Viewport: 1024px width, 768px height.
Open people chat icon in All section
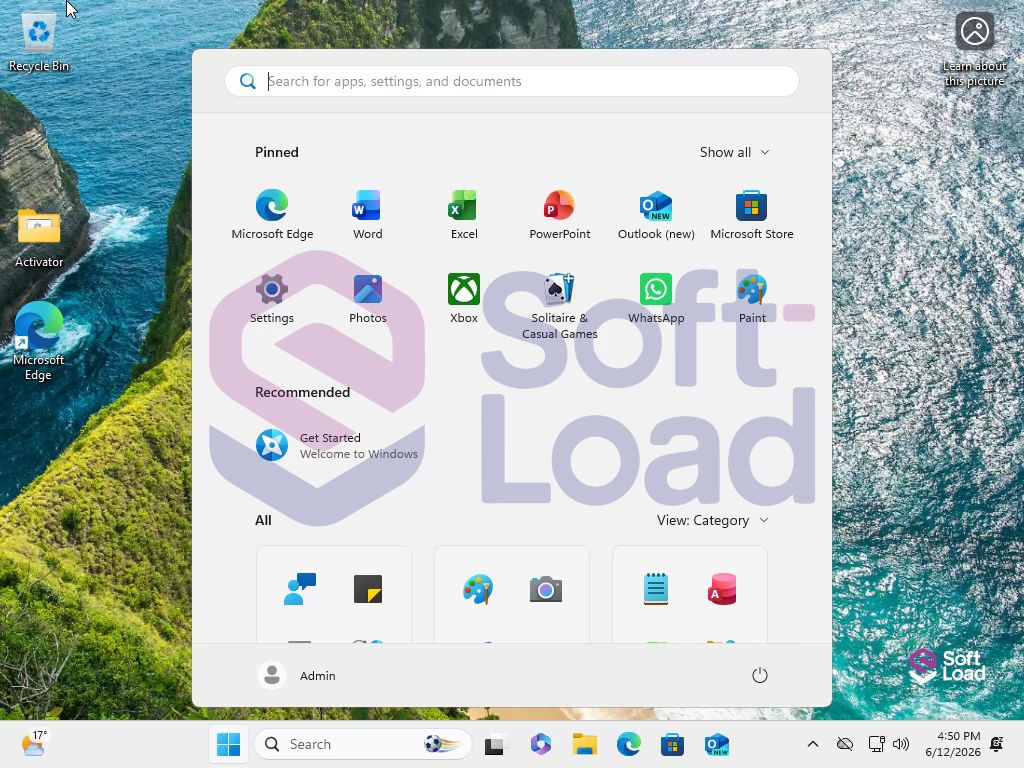(300, 589)
